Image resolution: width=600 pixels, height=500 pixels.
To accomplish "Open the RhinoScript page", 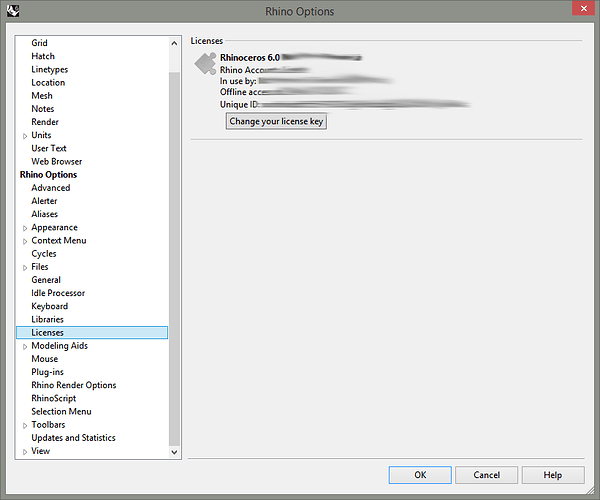I will pos(54,399).
